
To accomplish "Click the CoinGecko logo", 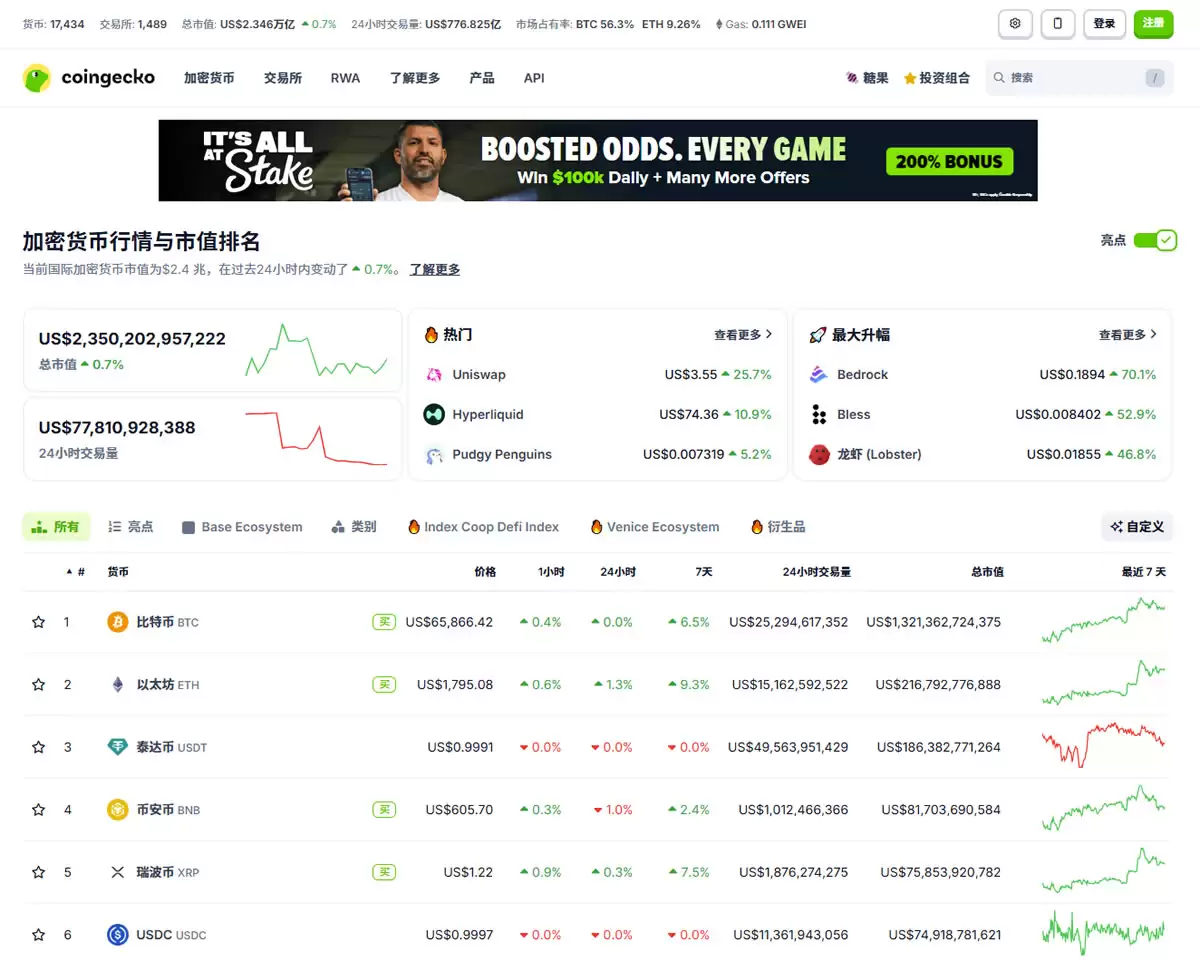I will tap(89, 78).
